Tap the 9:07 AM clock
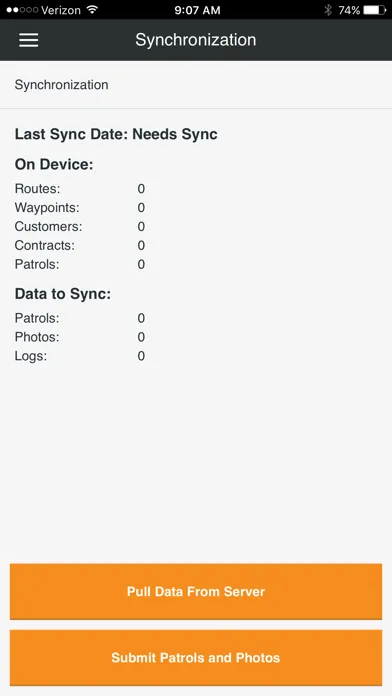Image resolution: width=392 pixels, height=696 pixels. 197,10
